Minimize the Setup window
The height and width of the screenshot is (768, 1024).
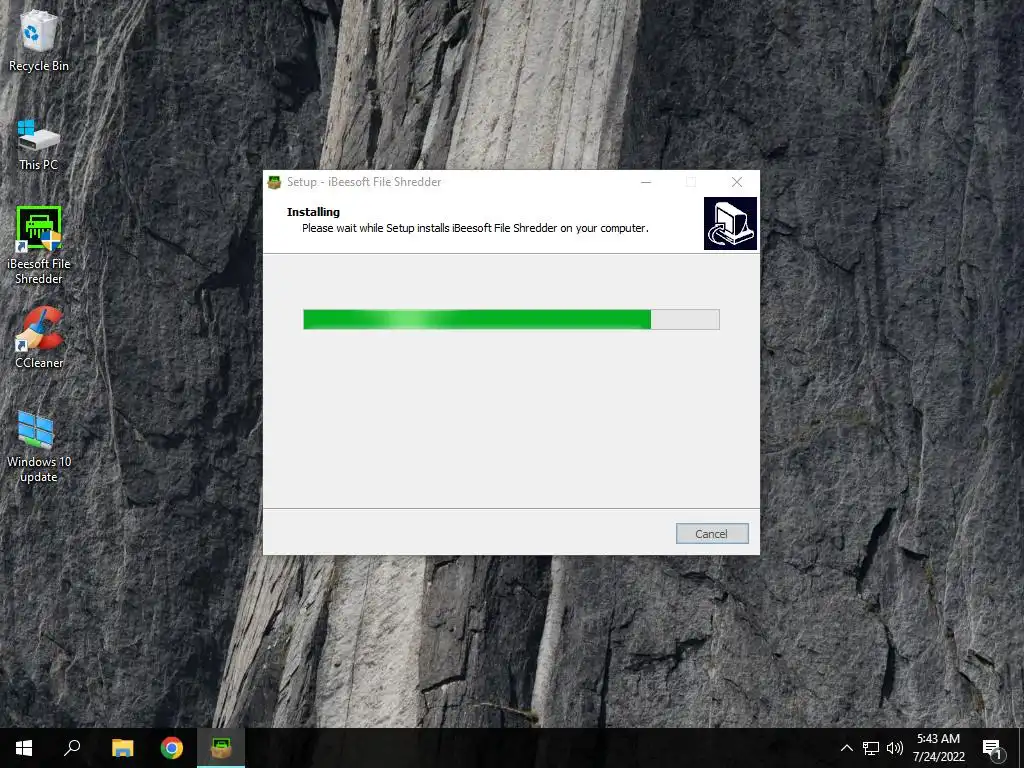[646, 182]
